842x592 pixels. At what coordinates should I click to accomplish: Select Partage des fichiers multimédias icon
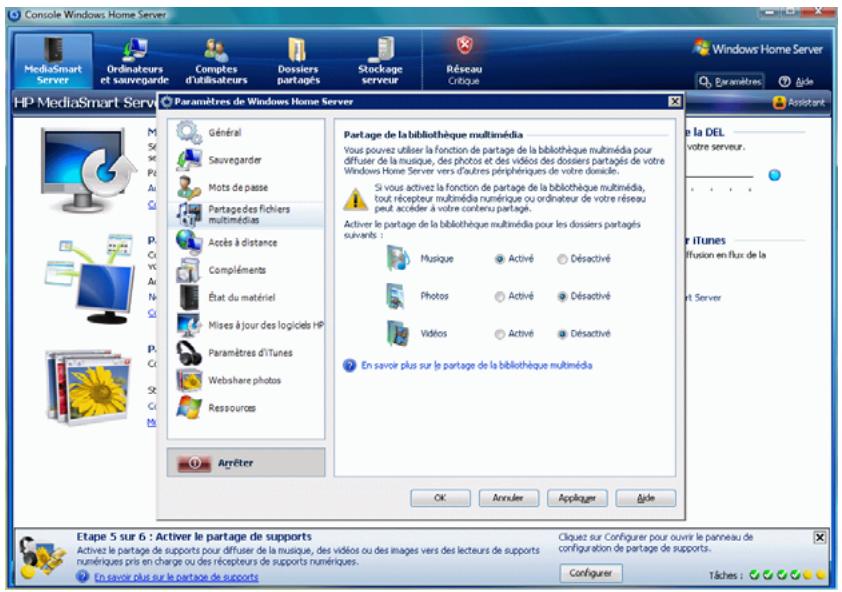(x=189, y=214)
